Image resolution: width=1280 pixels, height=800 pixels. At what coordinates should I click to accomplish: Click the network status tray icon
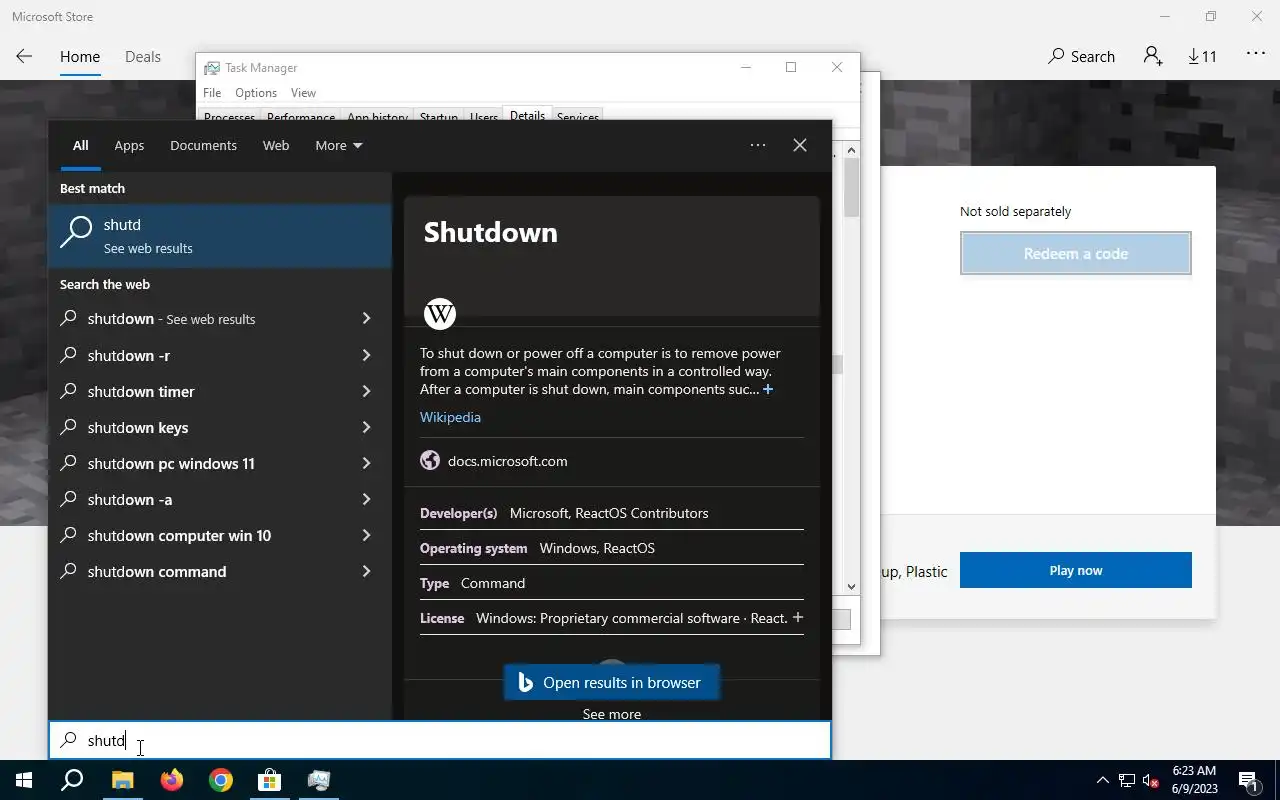[x=1127, y=780]
